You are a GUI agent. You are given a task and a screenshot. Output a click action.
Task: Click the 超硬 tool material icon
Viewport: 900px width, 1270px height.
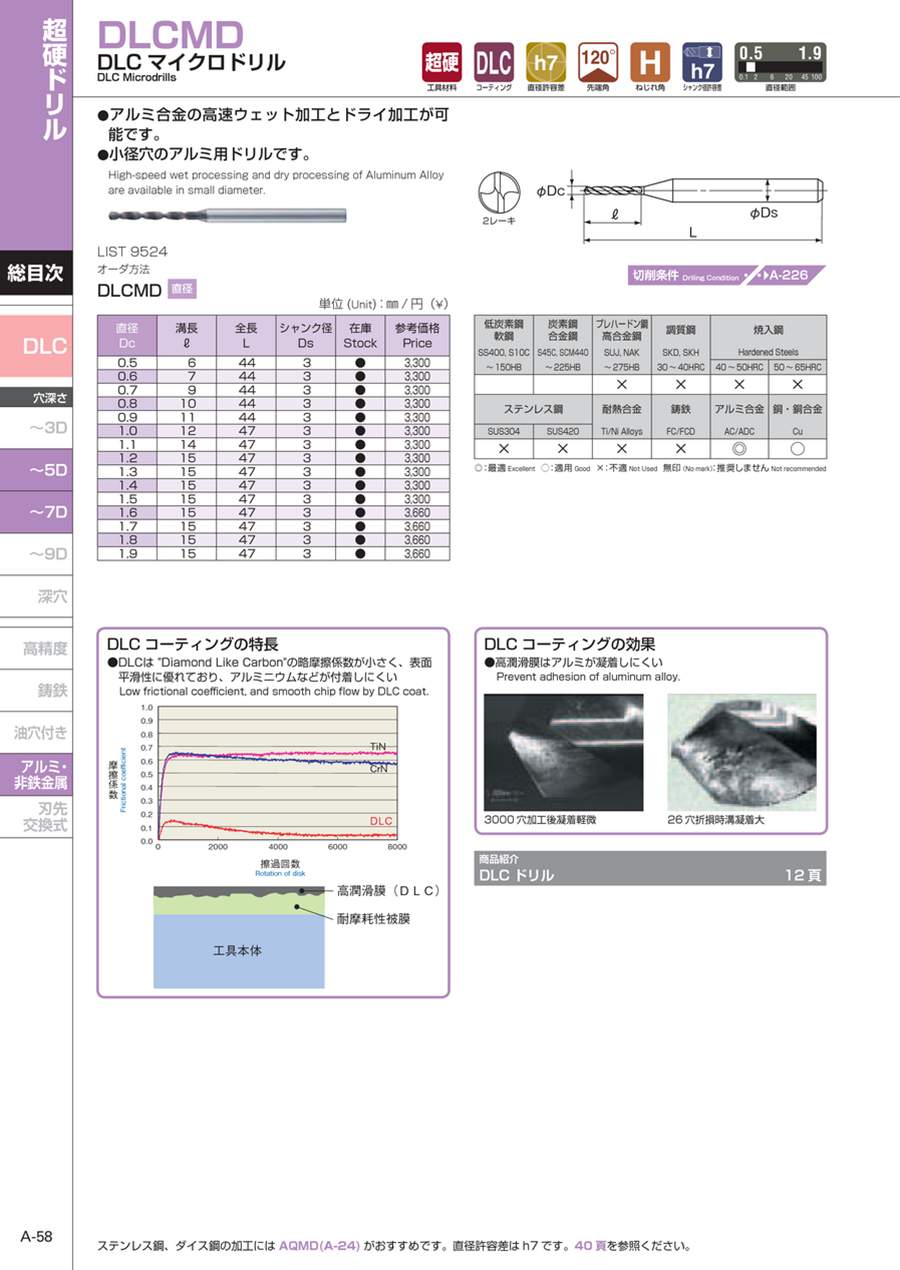point(442,62)
